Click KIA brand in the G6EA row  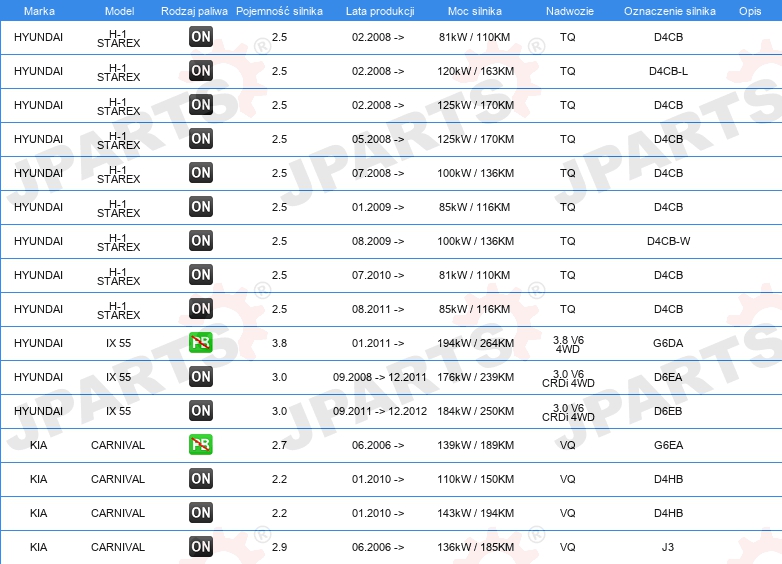click(x=38, y=445)
